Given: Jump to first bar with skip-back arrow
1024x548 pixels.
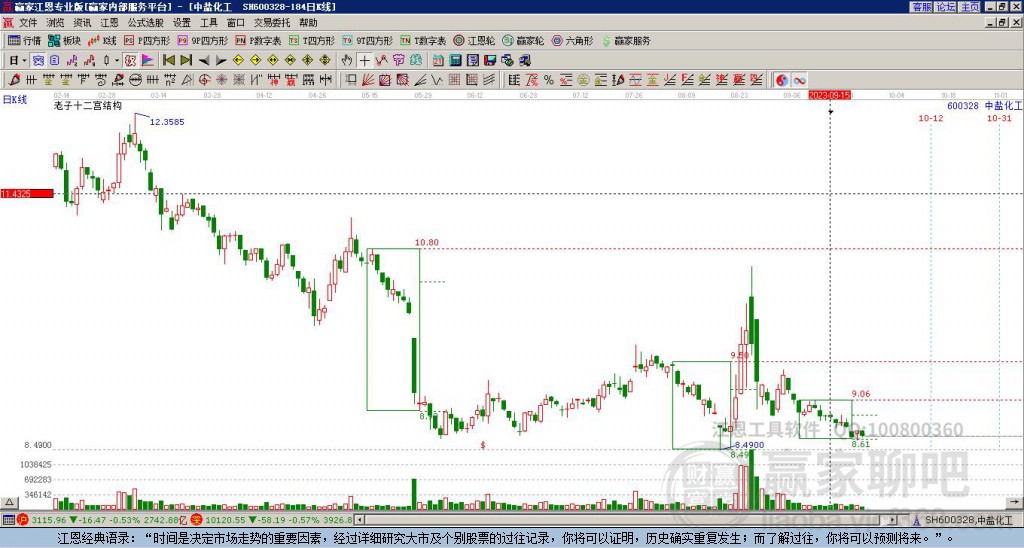Looking at the screenshot, I should 169,60.
